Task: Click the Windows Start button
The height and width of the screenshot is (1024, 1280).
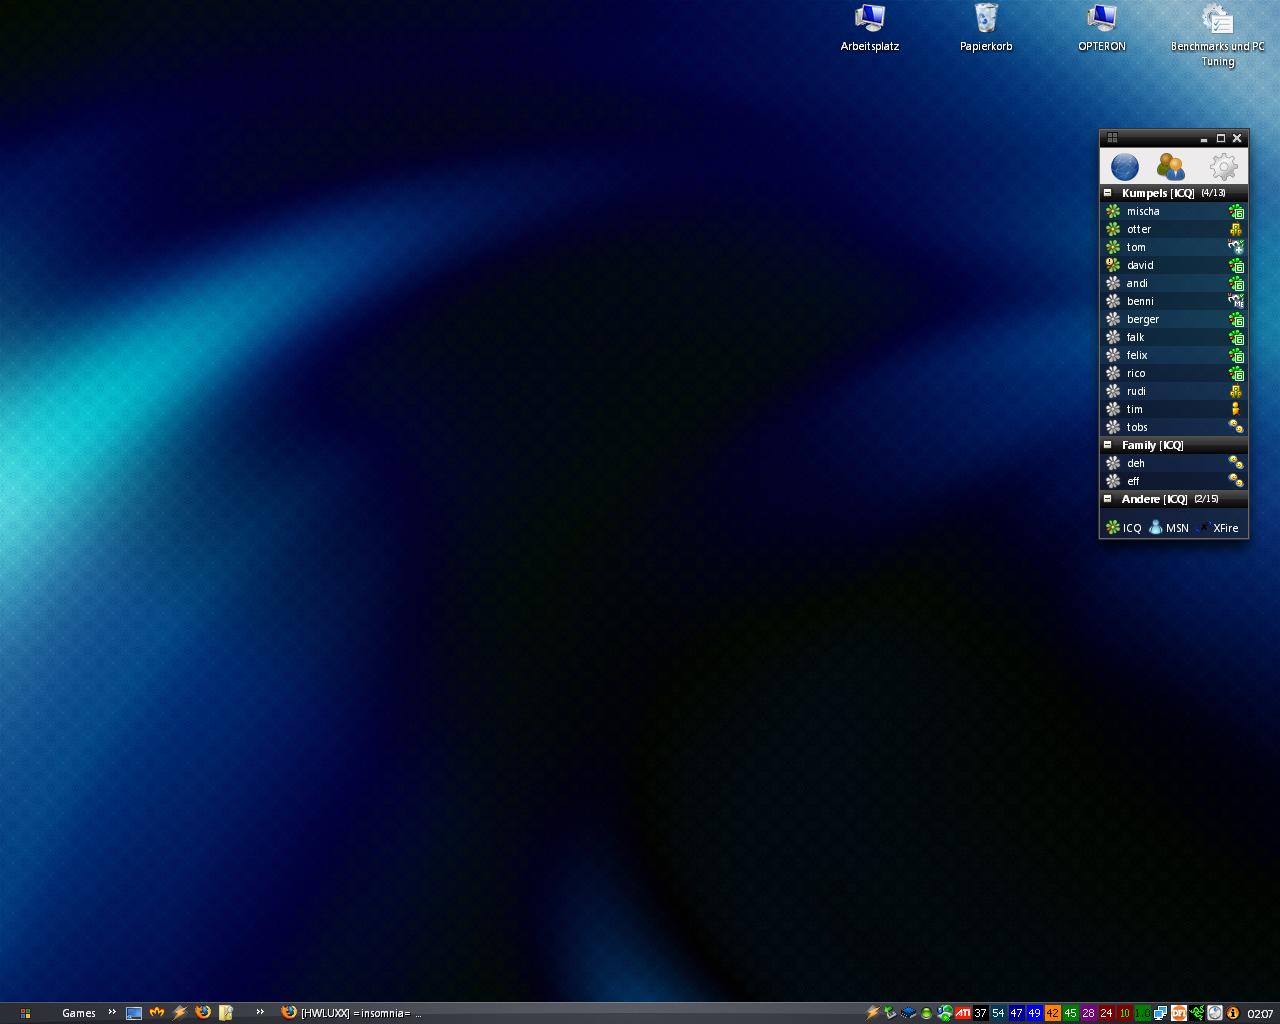Action: point(25,1013)
